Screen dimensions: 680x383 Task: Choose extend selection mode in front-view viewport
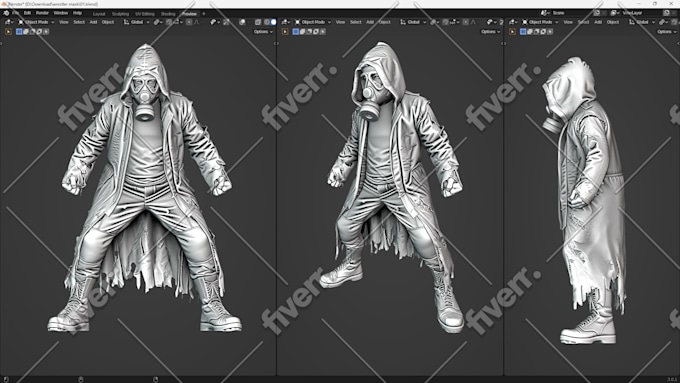click(26, 32)
